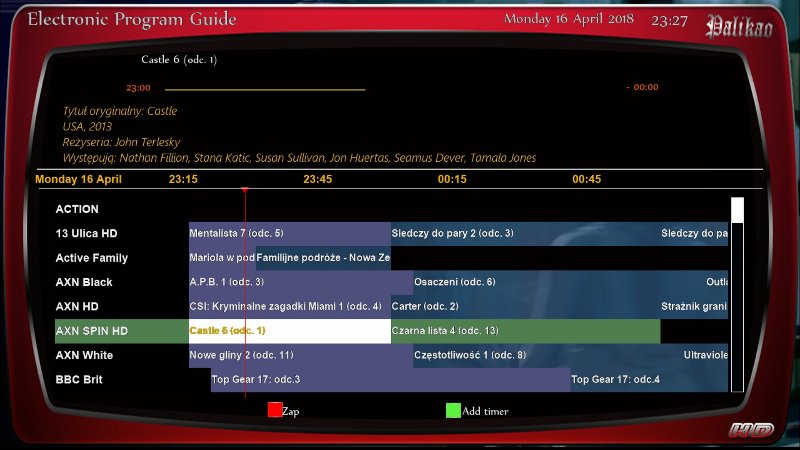Click the 00:45 timeline label

[587, 179]
